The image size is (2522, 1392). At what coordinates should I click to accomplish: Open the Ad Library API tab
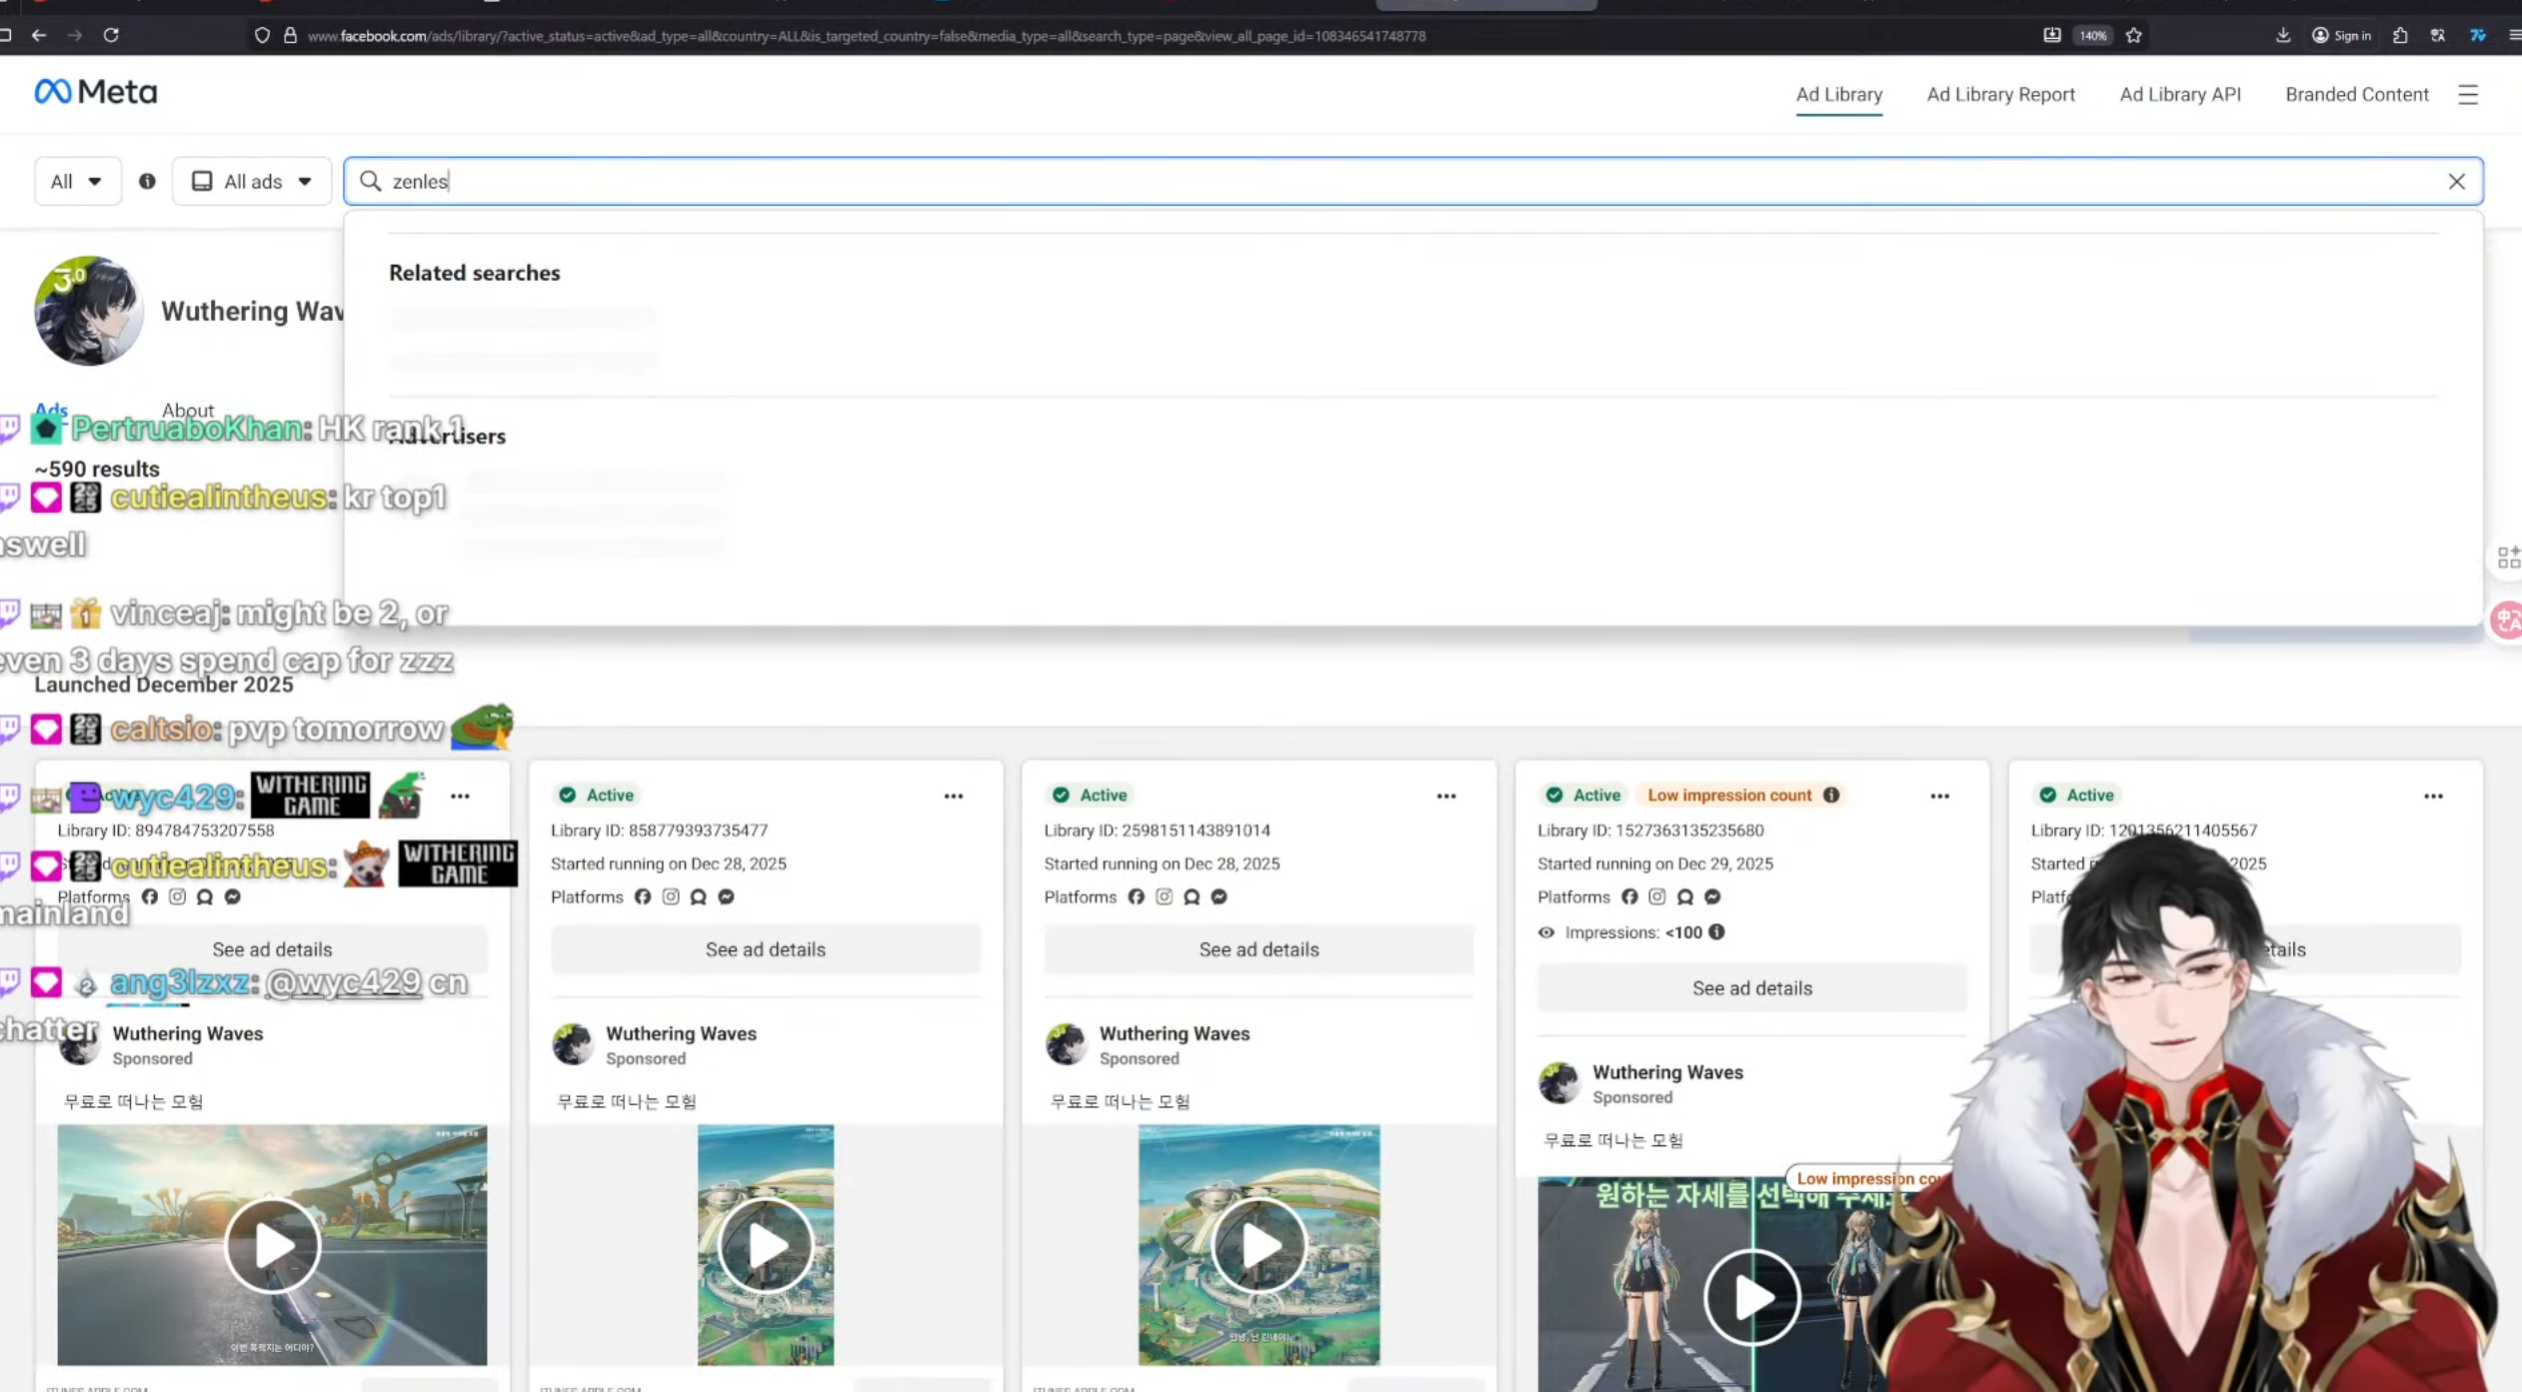(2179, 95)
